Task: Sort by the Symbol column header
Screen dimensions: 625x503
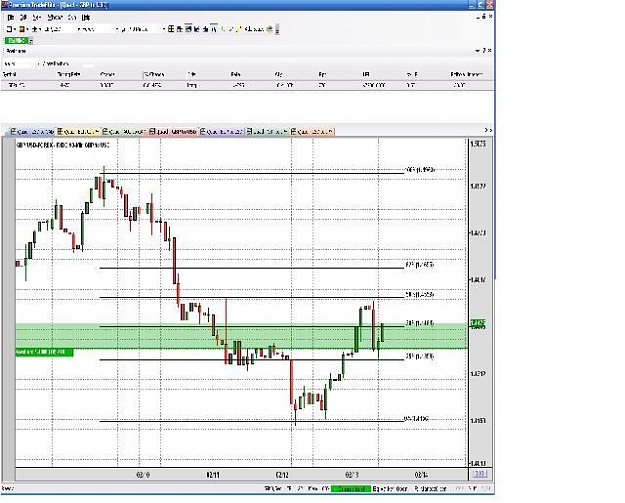Action: 9,75
